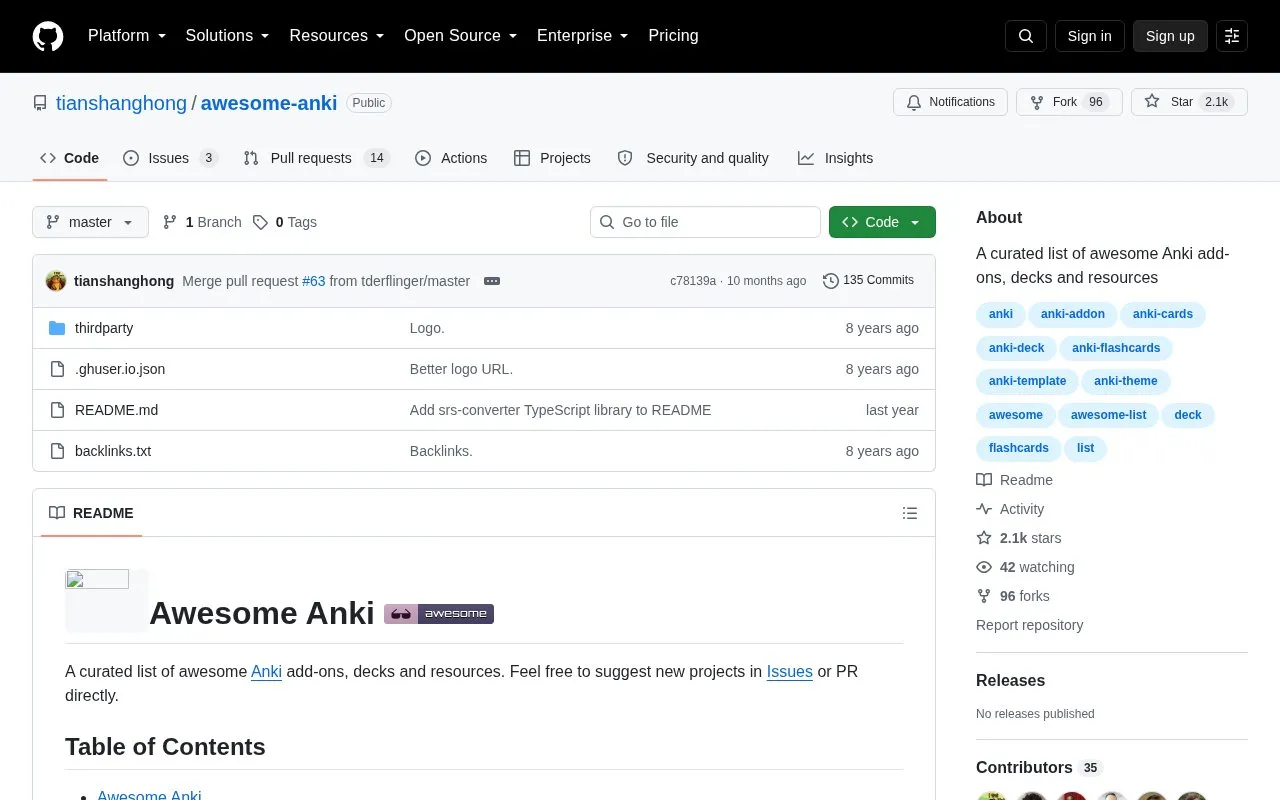Expand the green Code dropdown button
The width and height of the screenshot is (1280, 800).
click(882, 222)
